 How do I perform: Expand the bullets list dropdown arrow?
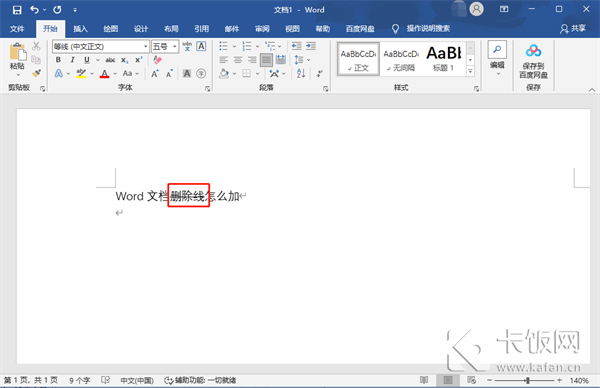(x=234, y=47)
